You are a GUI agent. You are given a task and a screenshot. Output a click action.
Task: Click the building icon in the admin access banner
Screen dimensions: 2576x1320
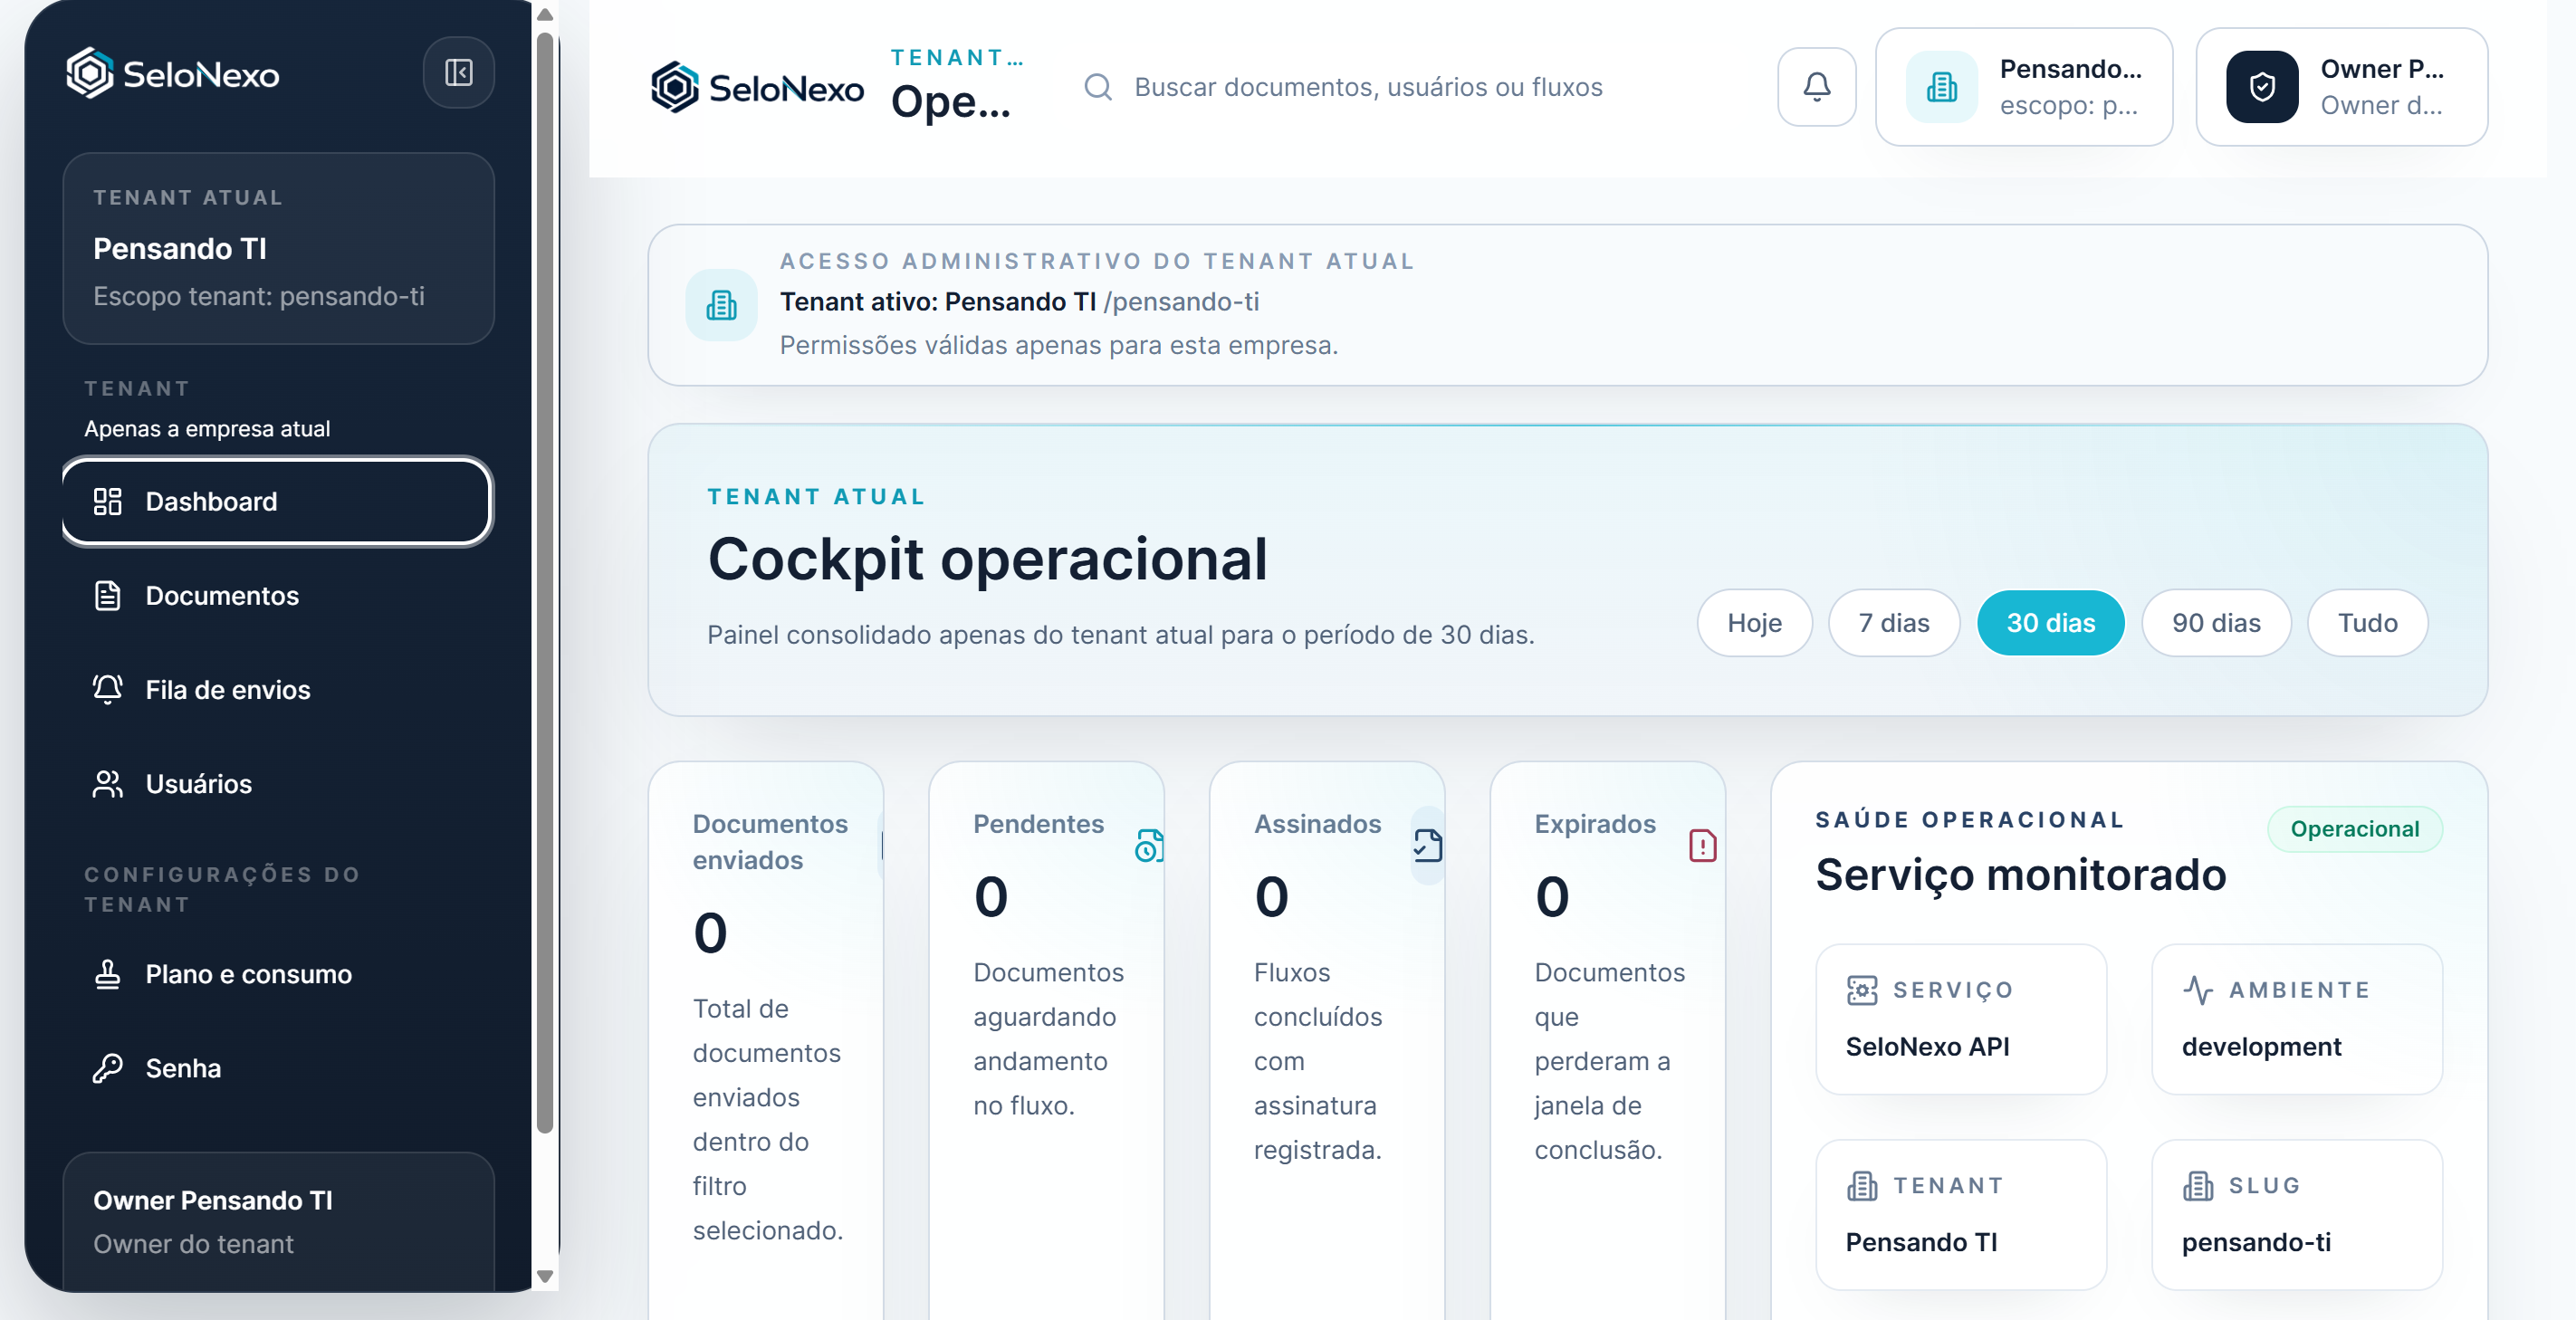coord(721,305)
